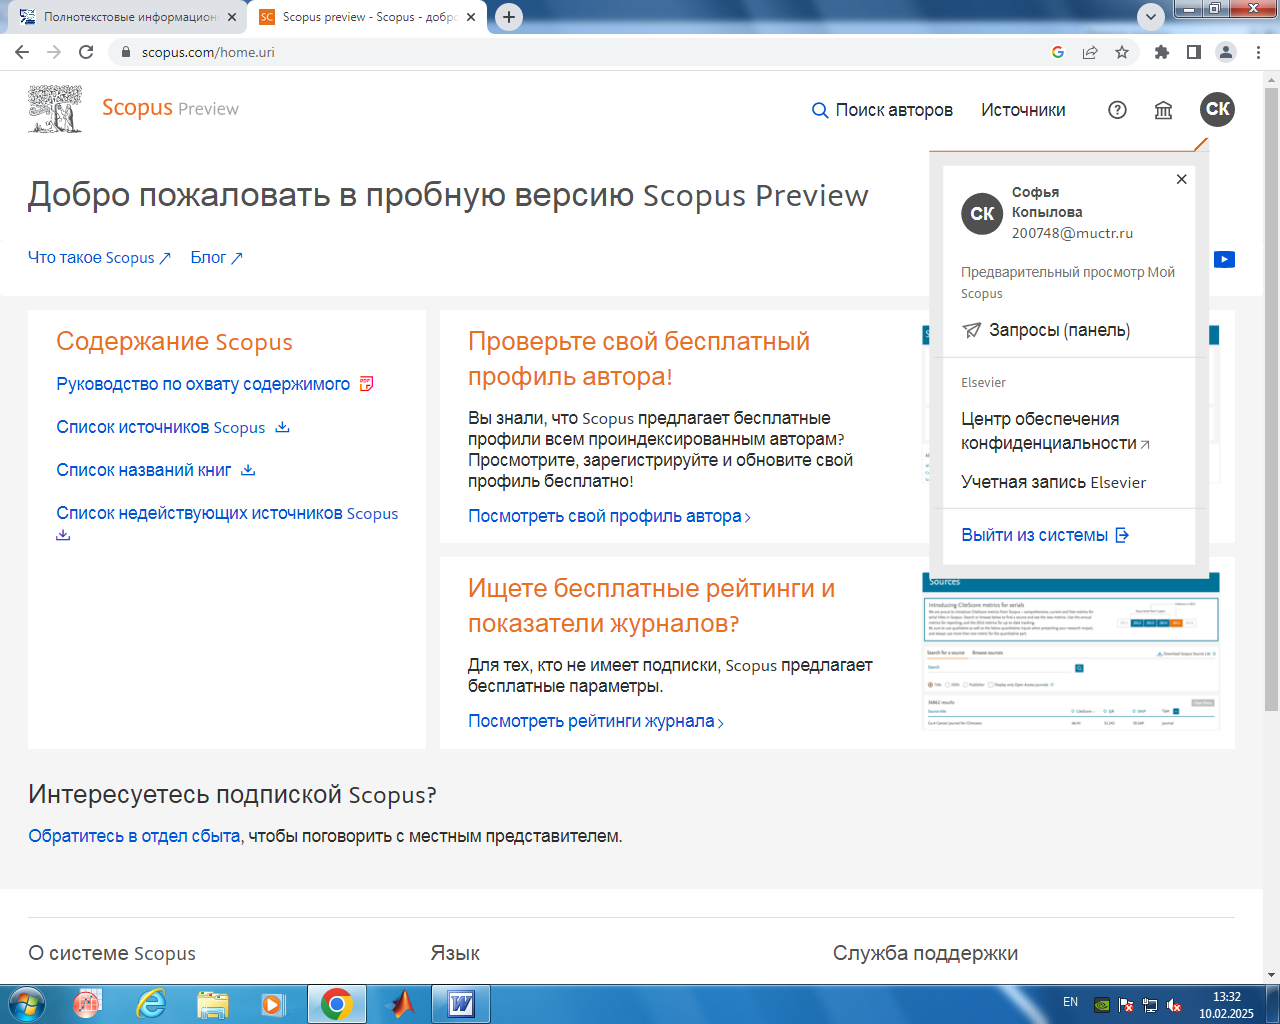Click the browser reload button
This screenshot has width=1280, height=1024.
pyautogui.click(x=86, y=52)
